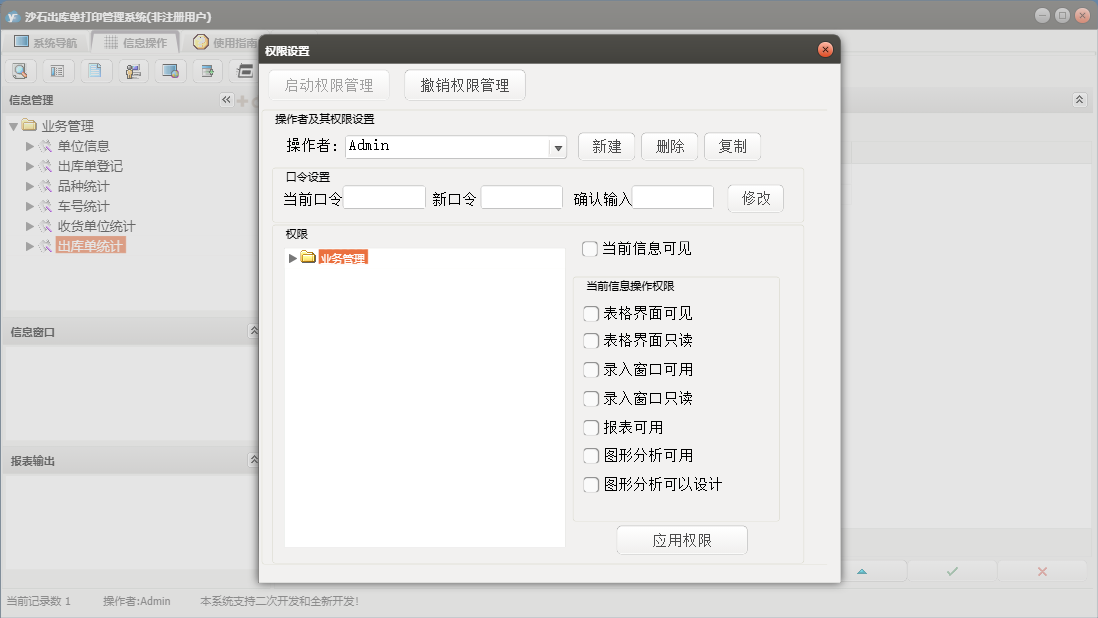Close the 权限设置 dialog
The width and height of the screenshot is (1098, 618).
point(825,50)
